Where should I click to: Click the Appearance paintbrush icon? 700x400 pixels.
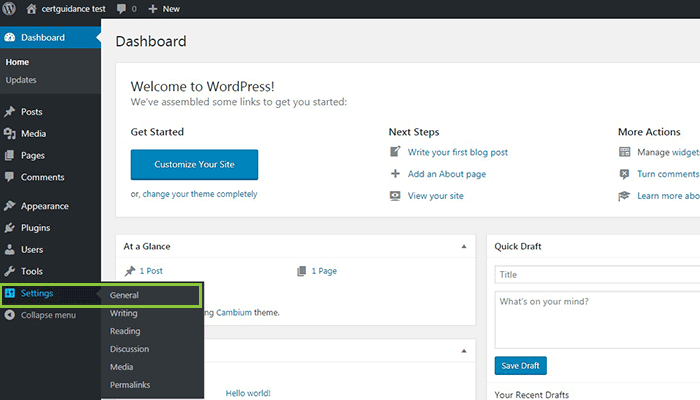[x=9, y=206]
